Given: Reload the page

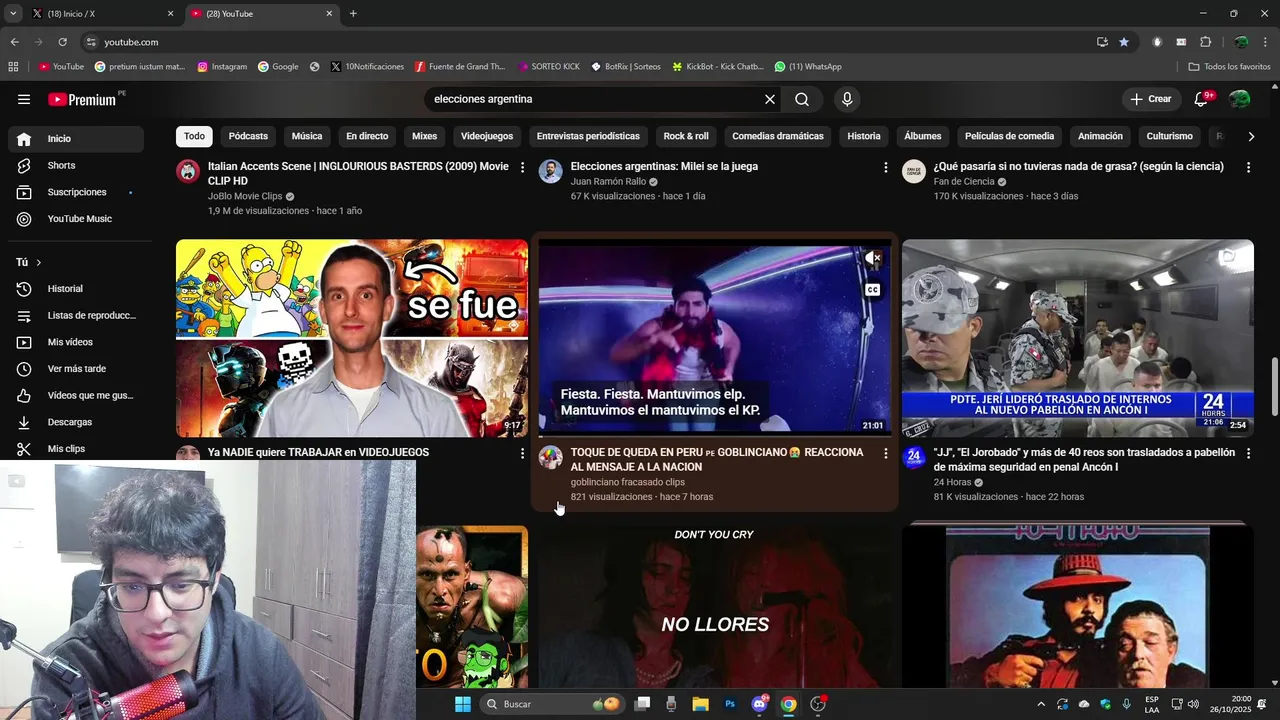Looking at the screenshot, I should click(x=62, y=42).
